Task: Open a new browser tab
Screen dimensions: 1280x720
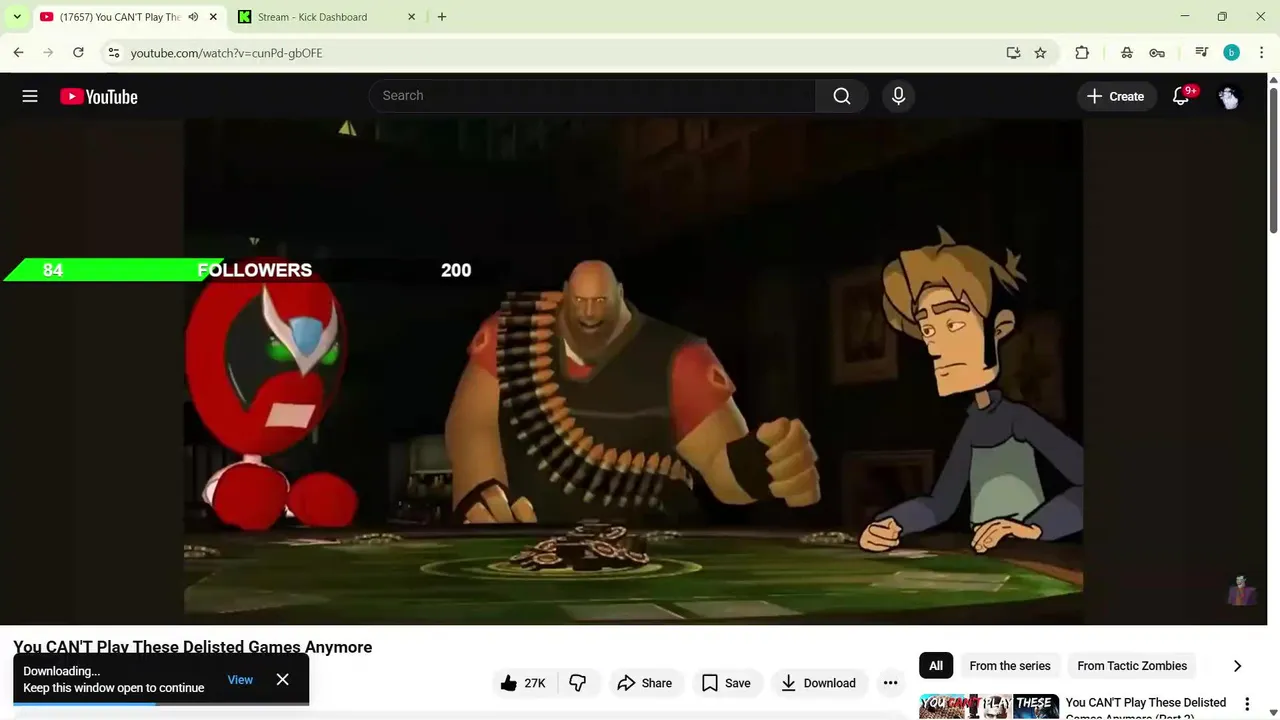Action: (442, 17)
